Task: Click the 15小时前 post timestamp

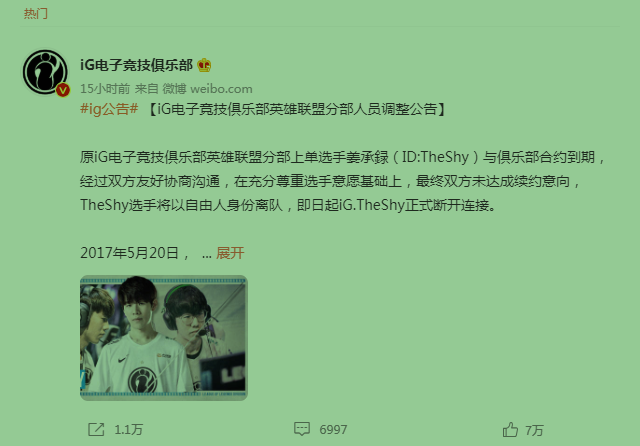Action: (x=105, y=89)
